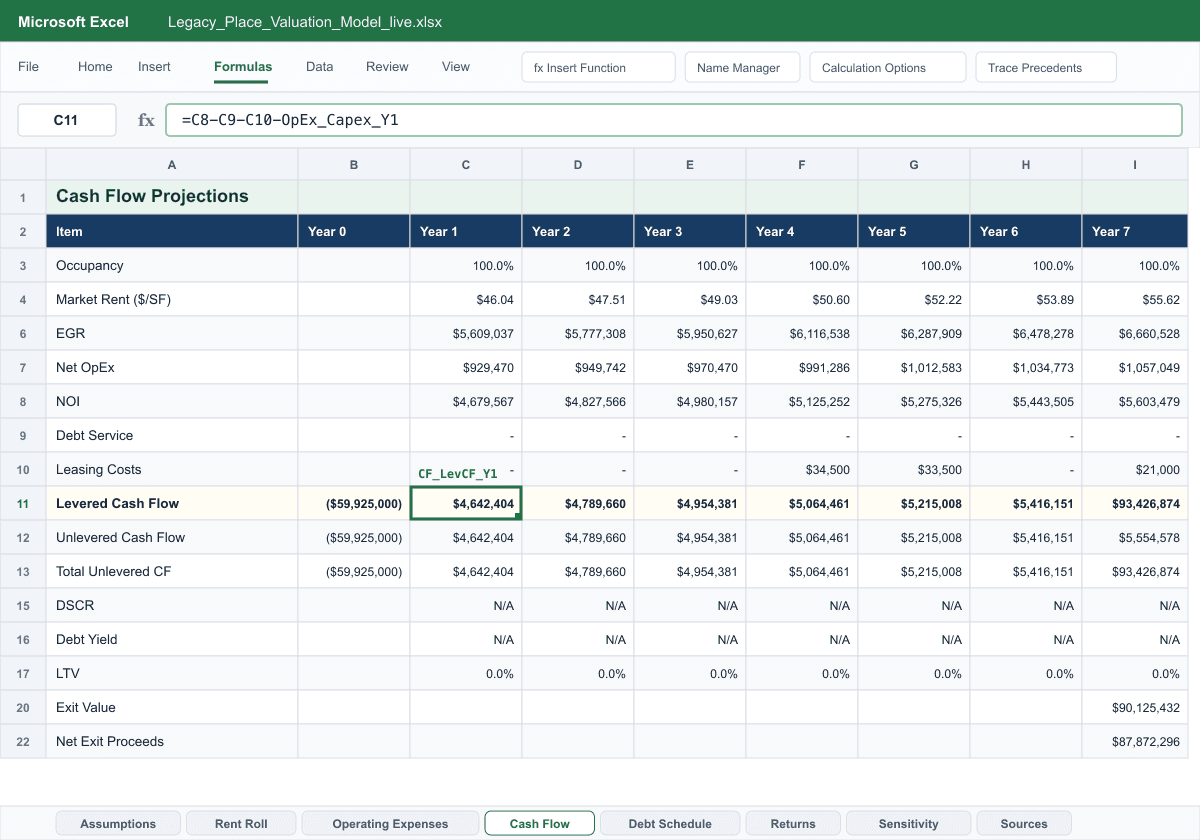The height and width of the screenshot is (840, 1200).
Task: Click the Year 4 Leasing Costs $34,500
Action: [802, 469]
